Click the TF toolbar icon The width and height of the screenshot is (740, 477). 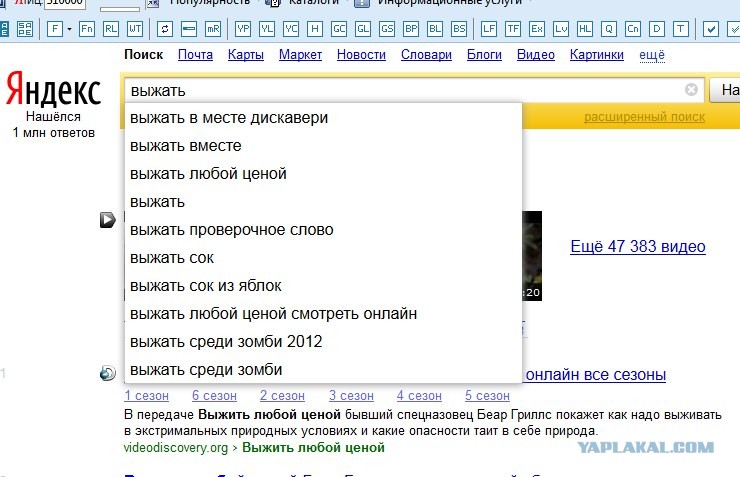(513, 29)
